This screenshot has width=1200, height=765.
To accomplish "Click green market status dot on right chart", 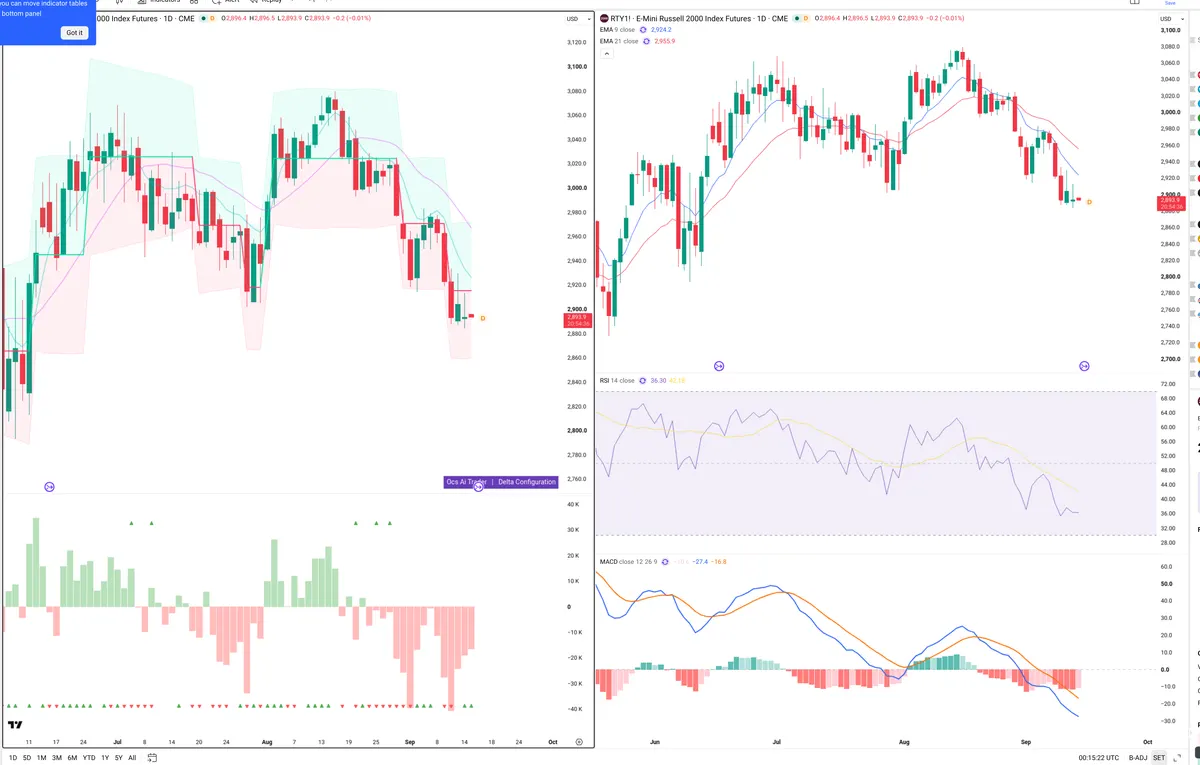I will click(x=798, y=18).
